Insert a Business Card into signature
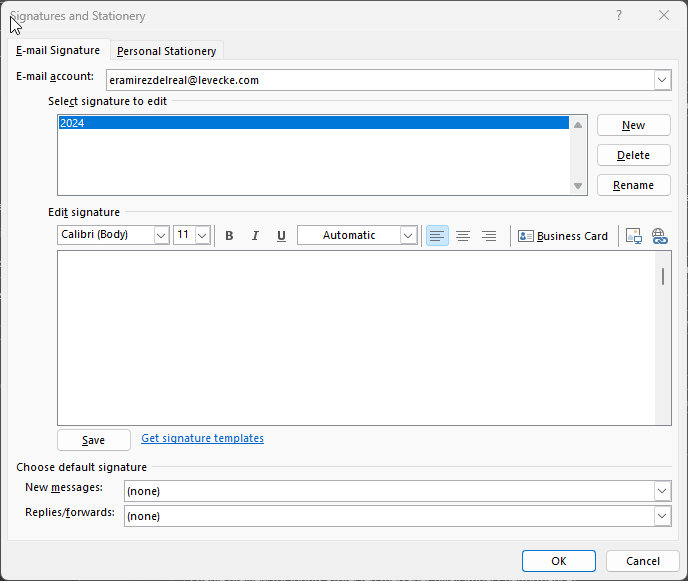 (563, 236)
